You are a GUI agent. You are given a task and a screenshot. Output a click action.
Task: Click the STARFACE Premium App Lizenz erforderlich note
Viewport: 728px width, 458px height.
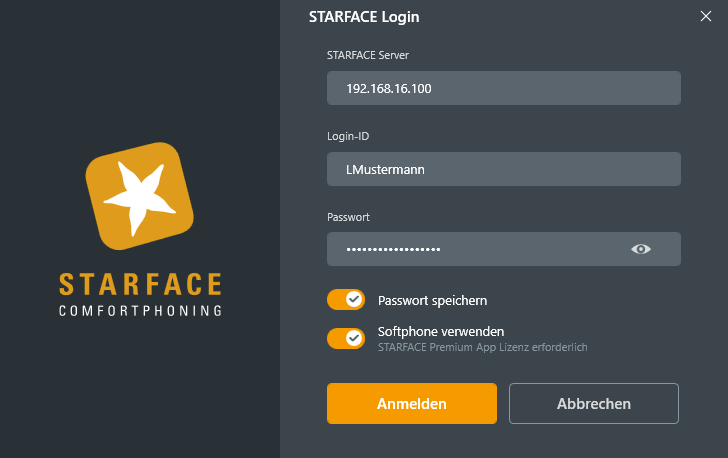click(482, 347)
